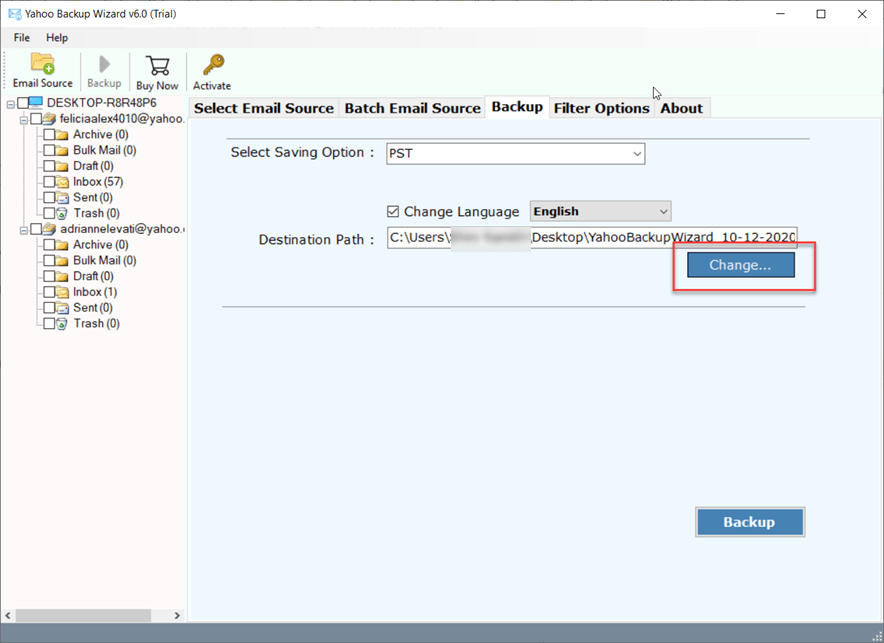The width and height of the screenshot is (884, 643).
Task: Uncheck the Change Language checkbox
Action: pos(393,211)
